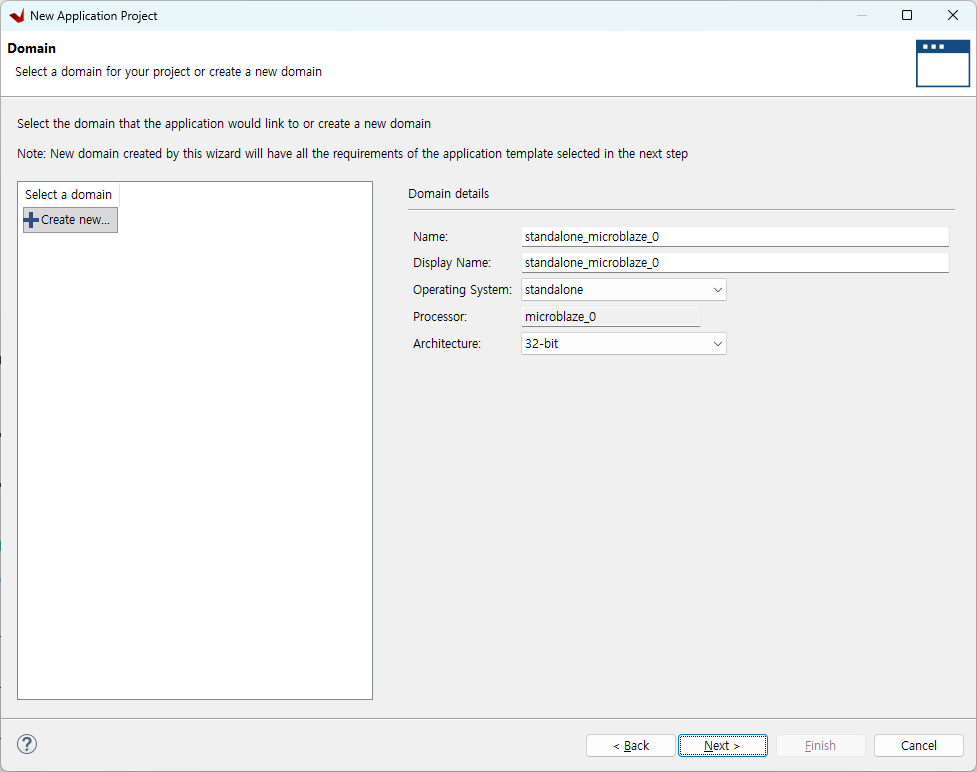Click the wizard banner window icon

point(942,63)
